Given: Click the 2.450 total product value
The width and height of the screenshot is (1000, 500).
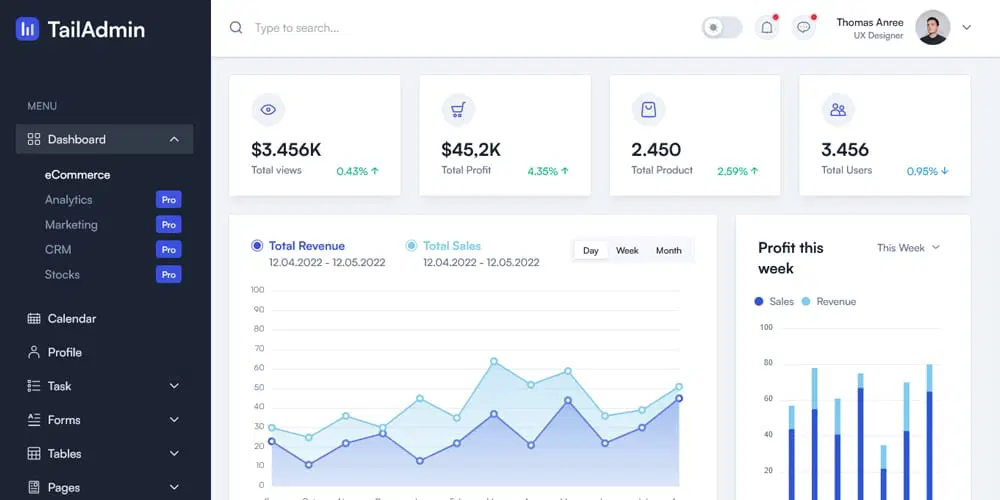Looking at the screenshot, I should pyautogui.click(x=656, y=150).
